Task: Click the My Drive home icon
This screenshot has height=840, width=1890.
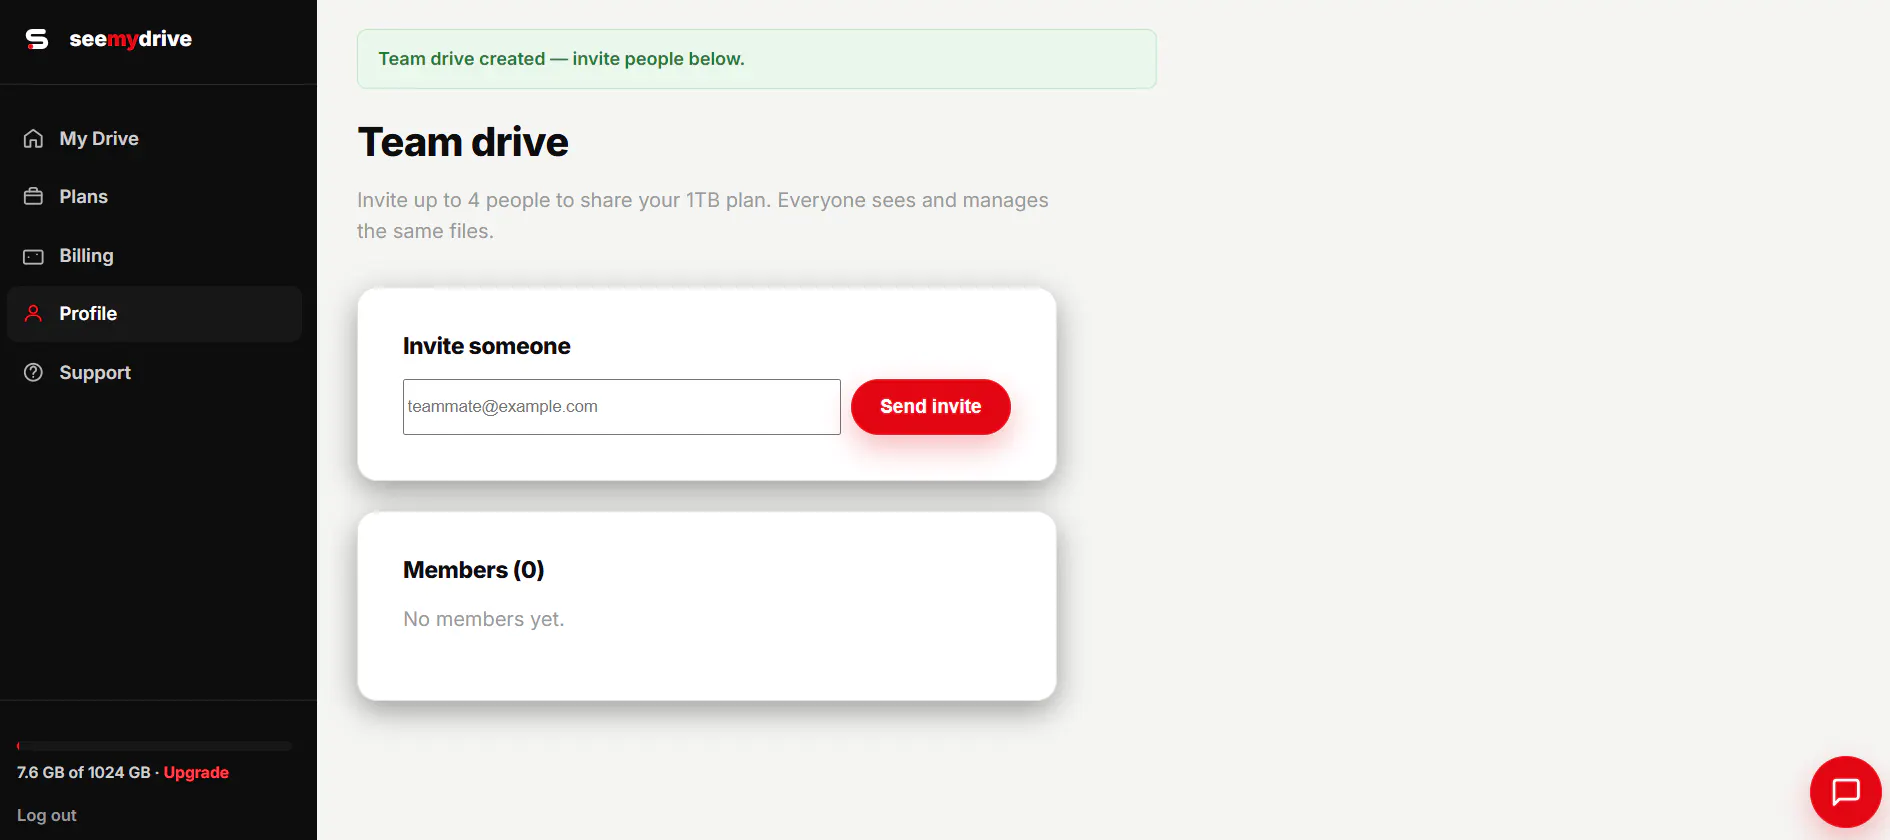Action: pyautogui.click(x=33, y=139)
